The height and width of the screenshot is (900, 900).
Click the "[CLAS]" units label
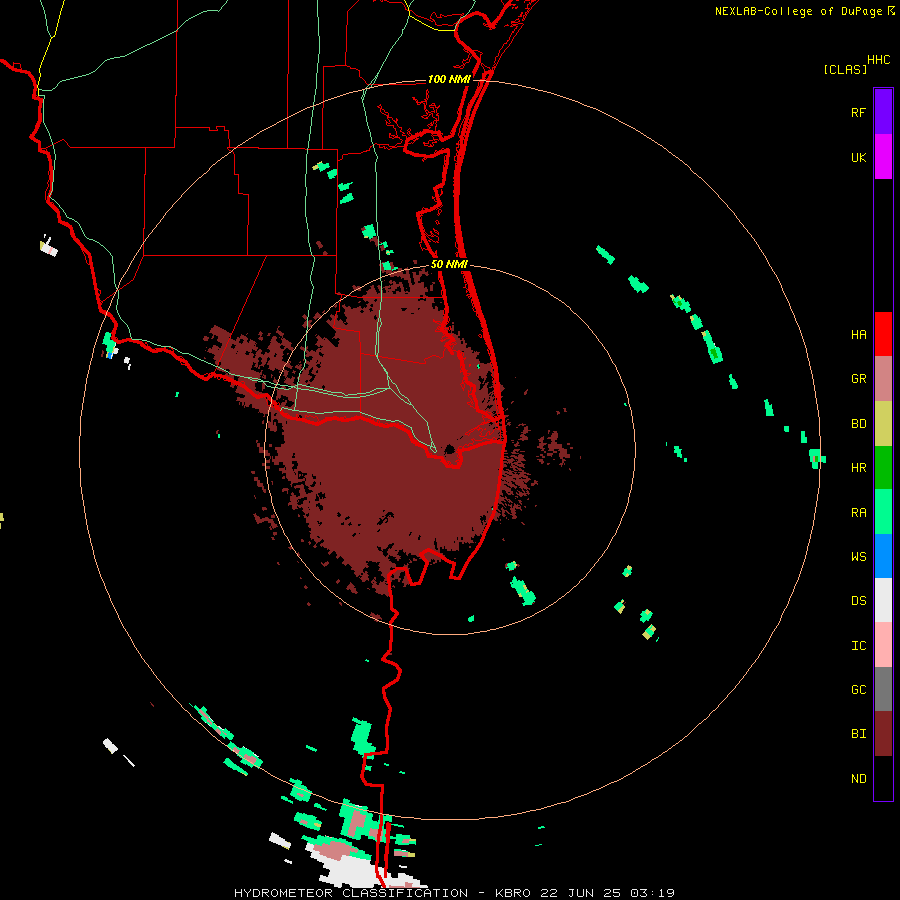coord(845,70)
